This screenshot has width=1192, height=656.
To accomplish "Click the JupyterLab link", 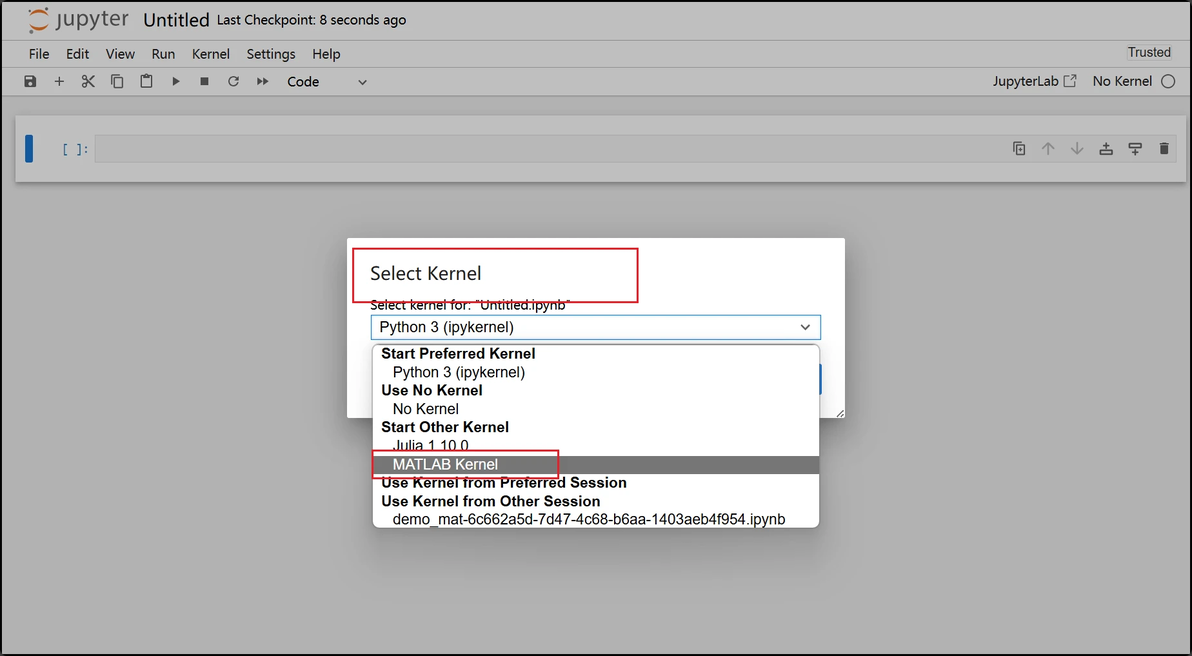I will pyautogui.click(x=1034, y=81).
